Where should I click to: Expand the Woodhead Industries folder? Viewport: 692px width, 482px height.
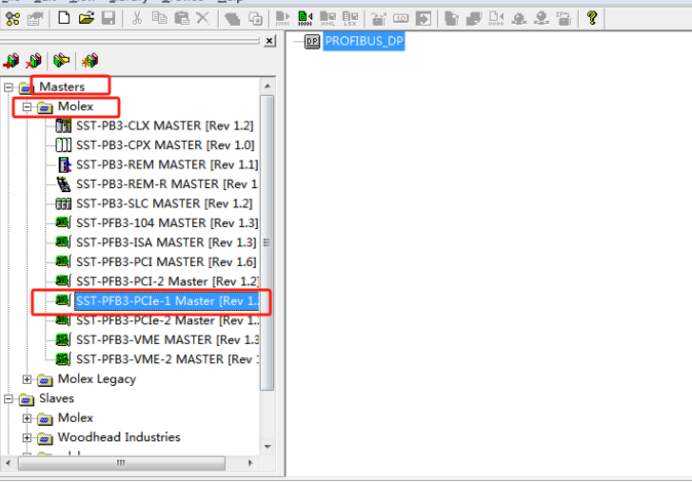click(27, 437)
